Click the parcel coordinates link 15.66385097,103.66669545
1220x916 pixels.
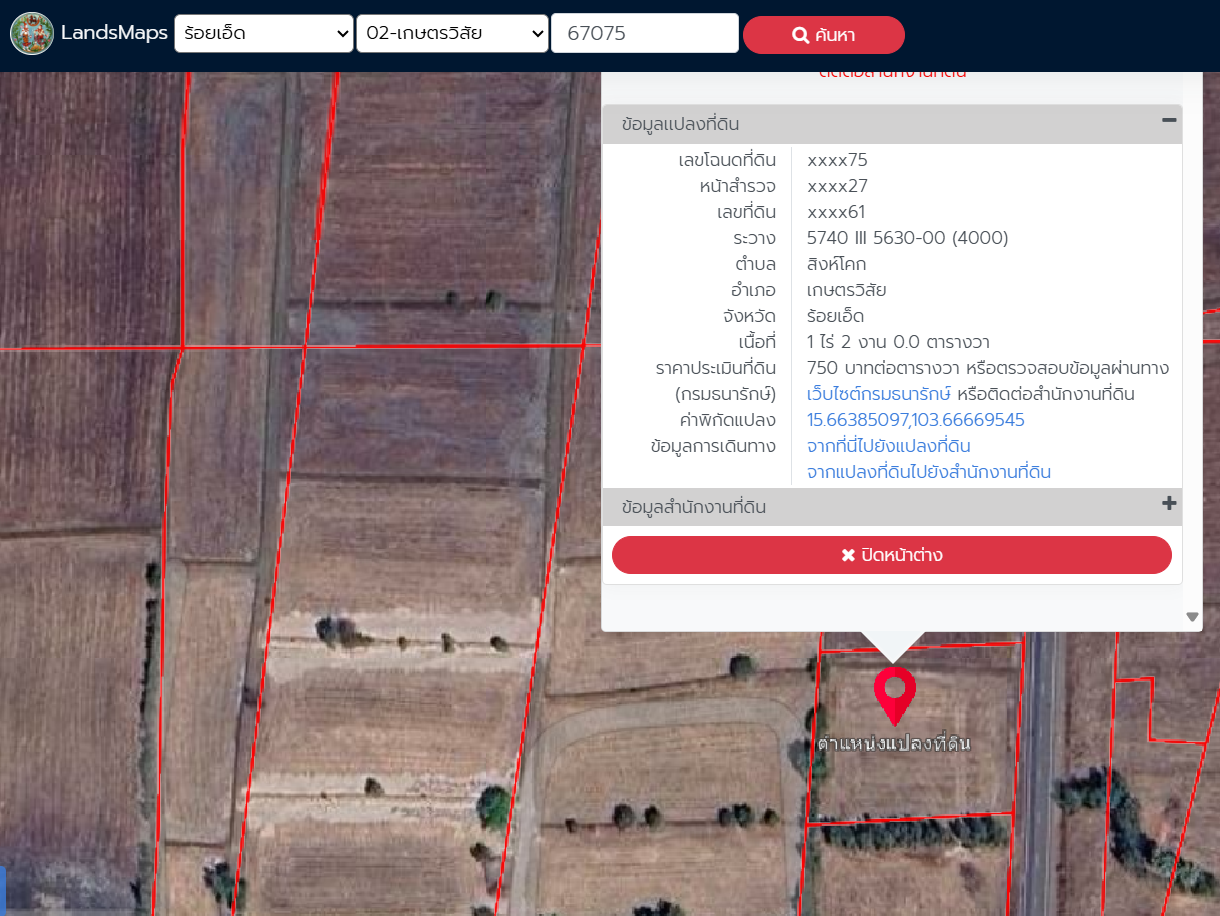(x=915, y=420)
